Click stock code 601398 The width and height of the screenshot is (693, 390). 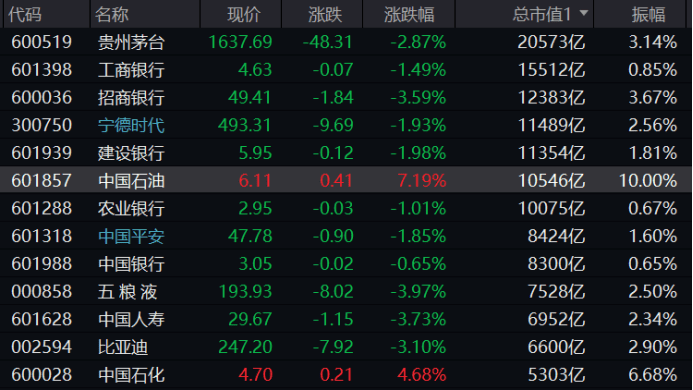42,70
